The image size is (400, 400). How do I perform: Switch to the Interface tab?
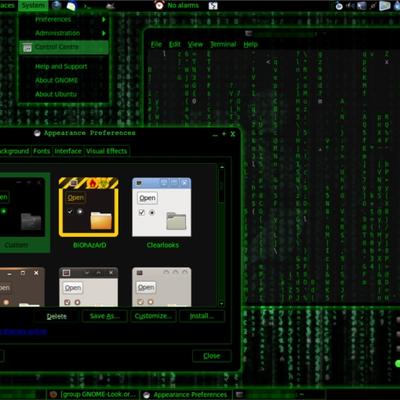68,151
